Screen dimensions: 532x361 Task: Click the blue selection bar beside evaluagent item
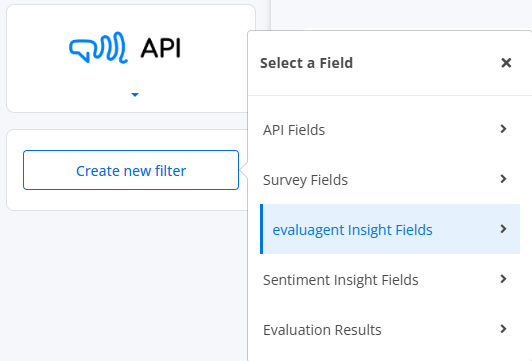tap(262, 229)
